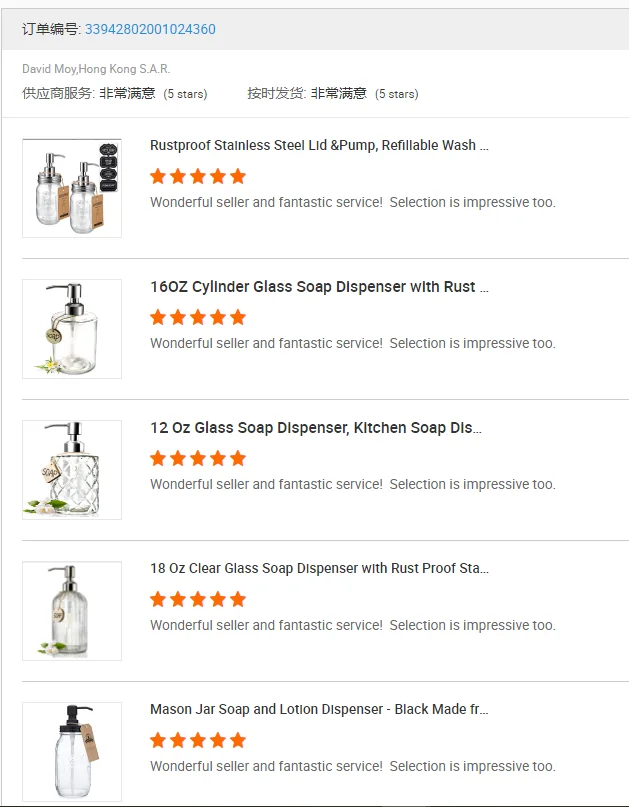Open 18 Oz Clear Glass Soap Dispenser title
The width and height of the screenshot is (629, 807).
click(319, 568)
